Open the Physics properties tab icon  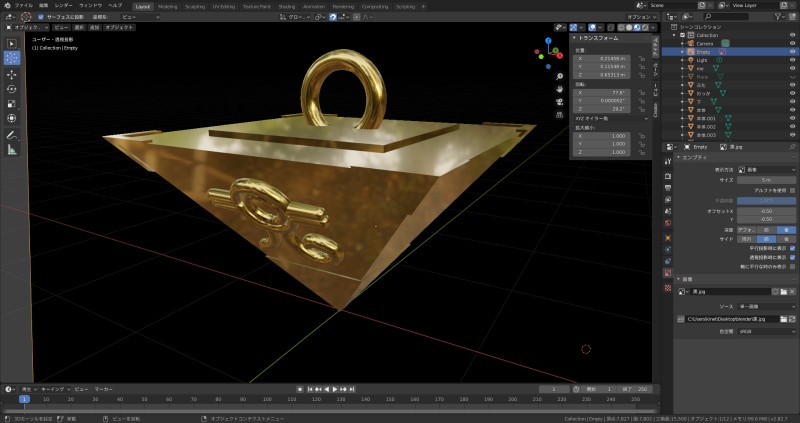668,250
